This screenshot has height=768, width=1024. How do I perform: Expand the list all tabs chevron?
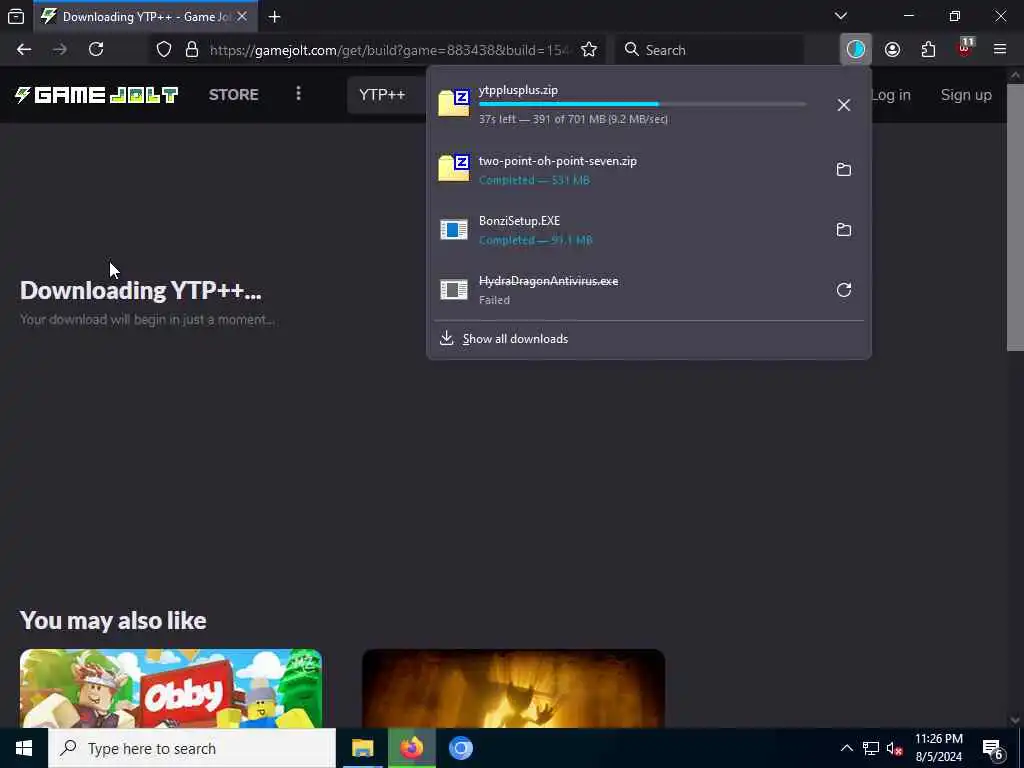click(x=841, y=16)
